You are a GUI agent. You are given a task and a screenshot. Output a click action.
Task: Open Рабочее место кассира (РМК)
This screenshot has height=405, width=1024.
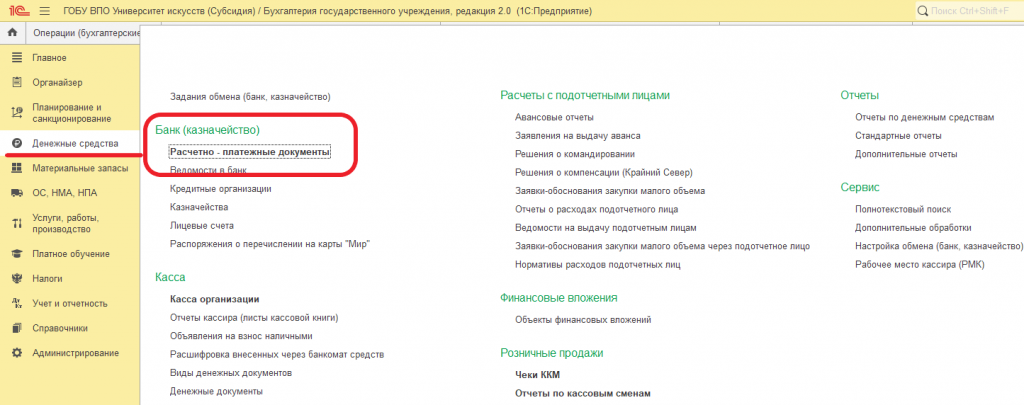920,265
